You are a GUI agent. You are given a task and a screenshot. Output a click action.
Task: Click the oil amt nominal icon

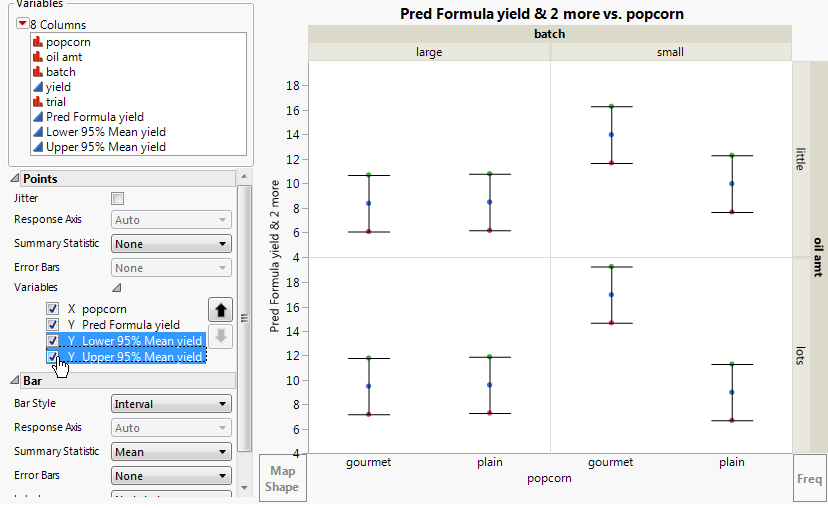38,57
